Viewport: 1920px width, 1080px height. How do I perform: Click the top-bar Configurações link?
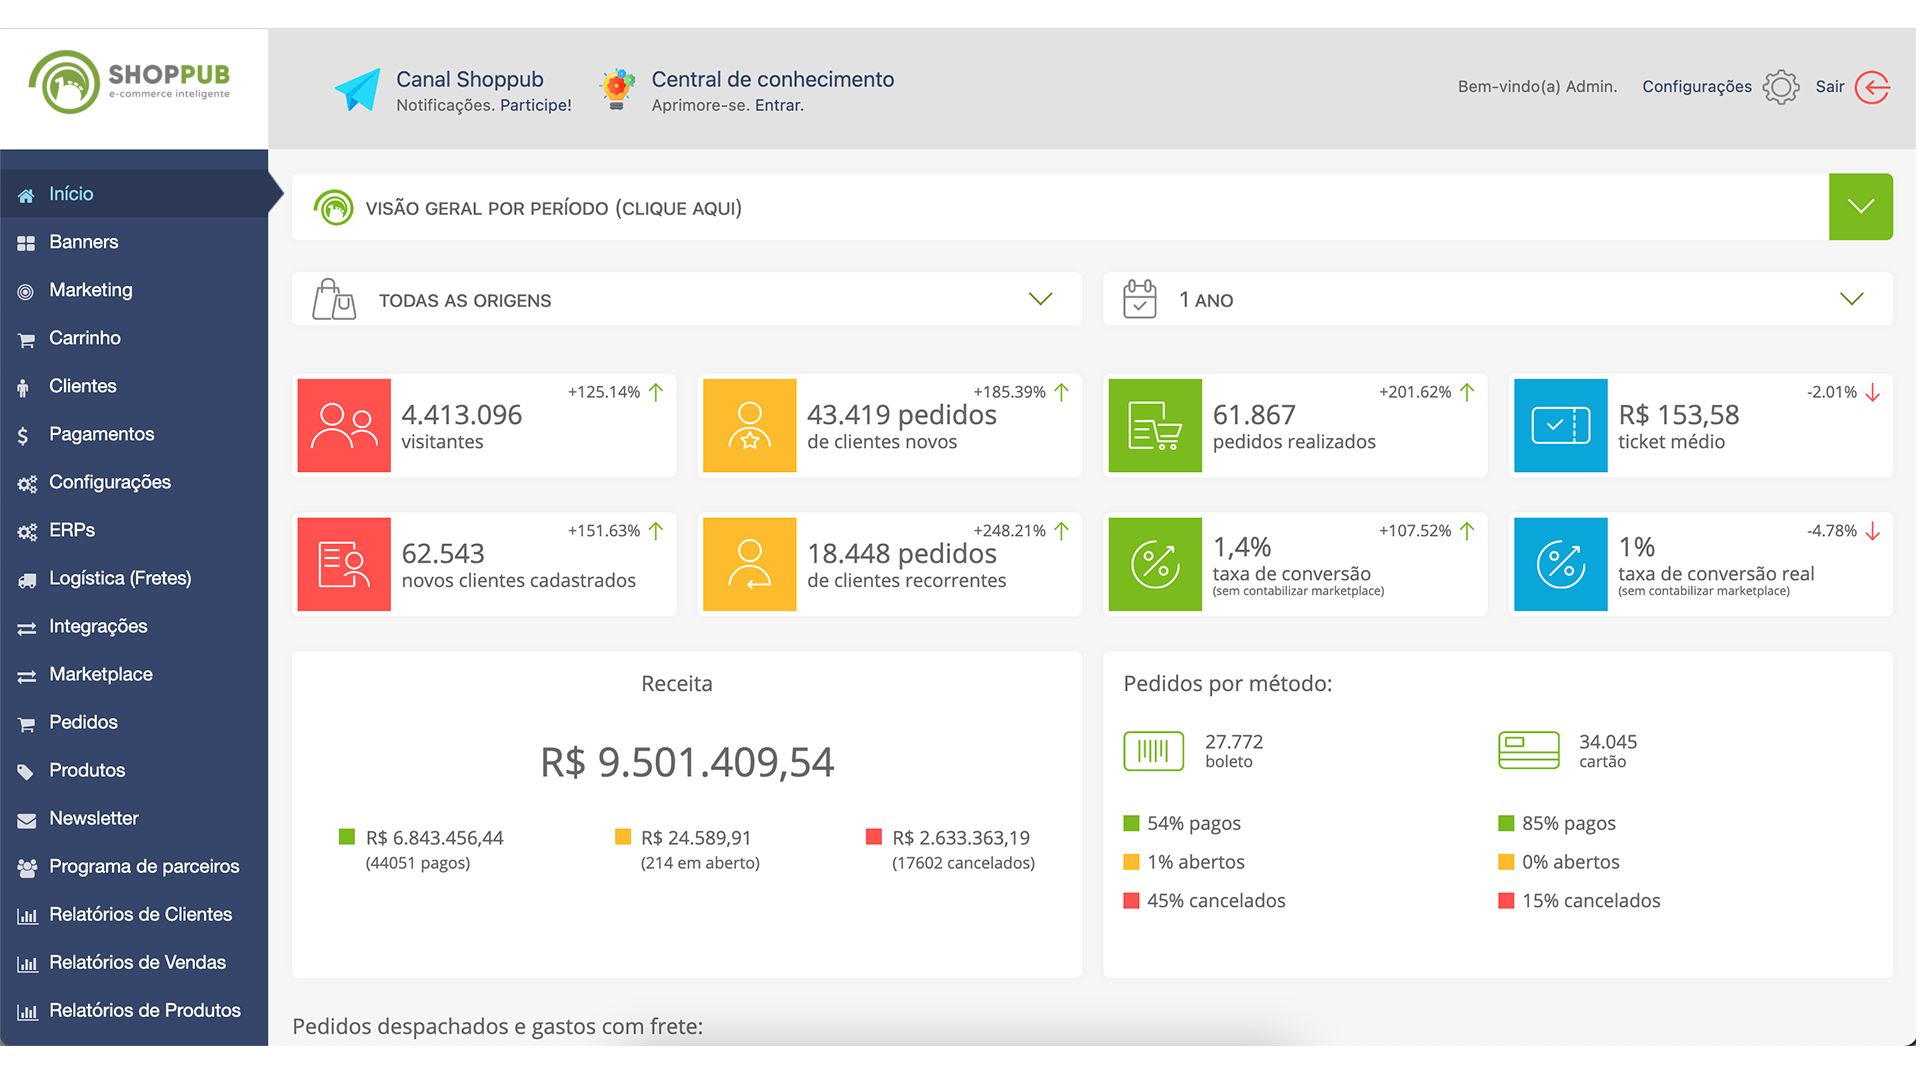pyautogui.click(x=1697, y=87)
